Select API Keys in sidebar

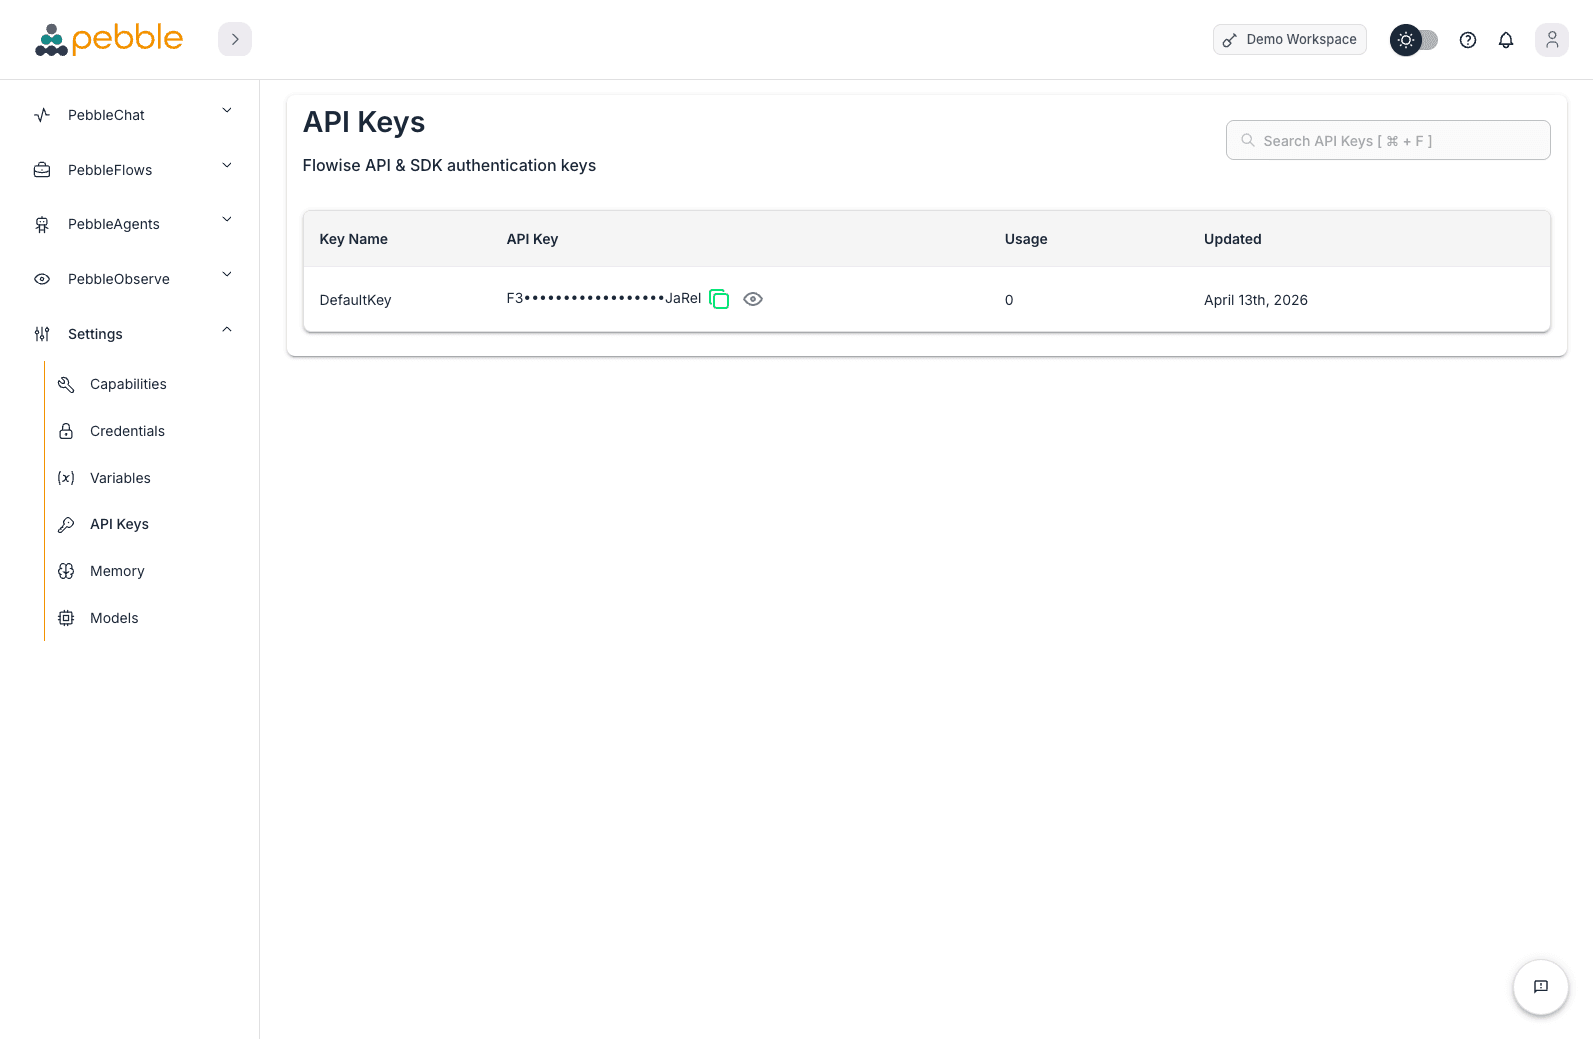pyautogui.click(x=119, y=524)
